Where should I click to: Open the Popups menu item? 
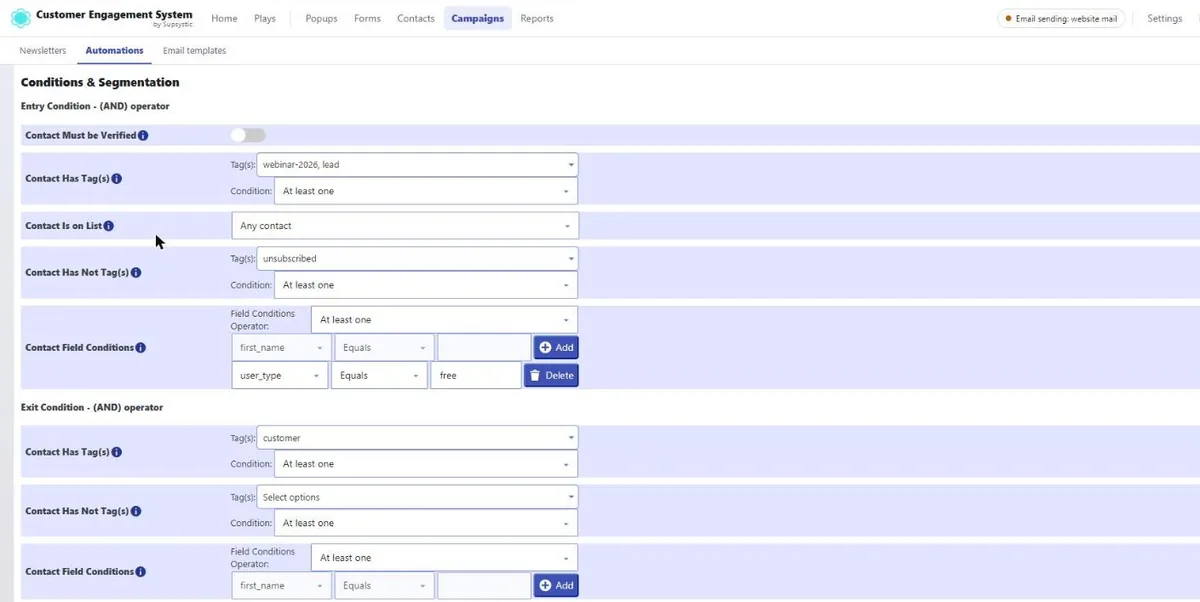pyautogui.click(x=321, y=19)
